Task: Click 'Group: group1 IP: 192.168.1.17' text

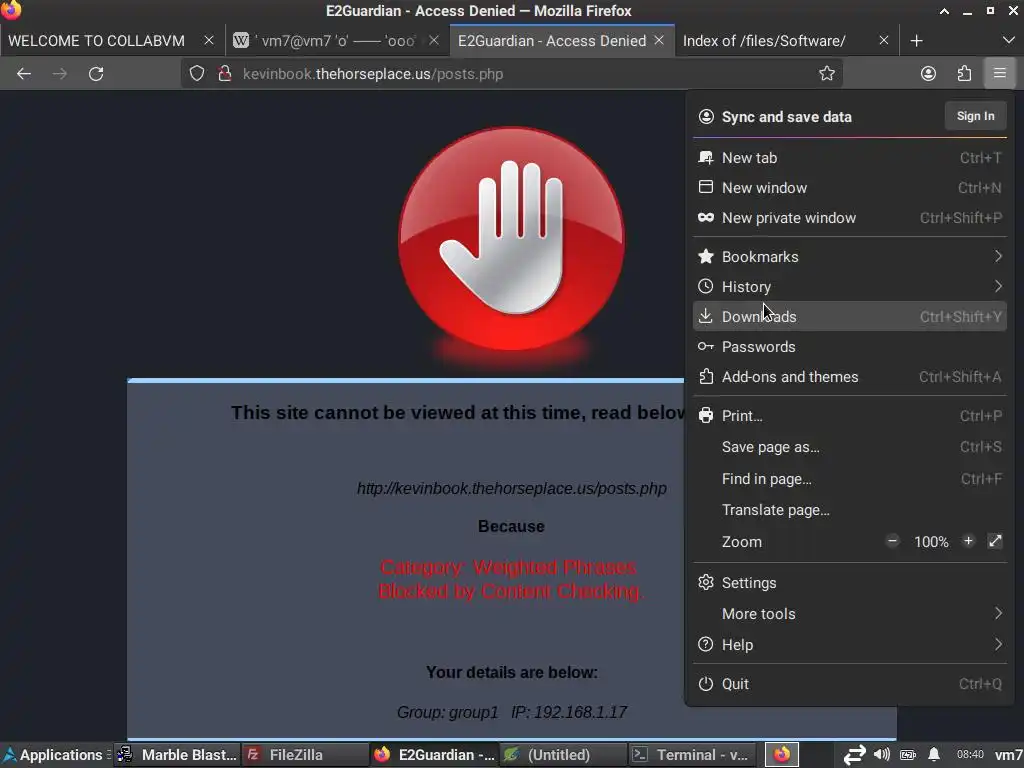Action: pyautogui.click(x=511, y=712)
